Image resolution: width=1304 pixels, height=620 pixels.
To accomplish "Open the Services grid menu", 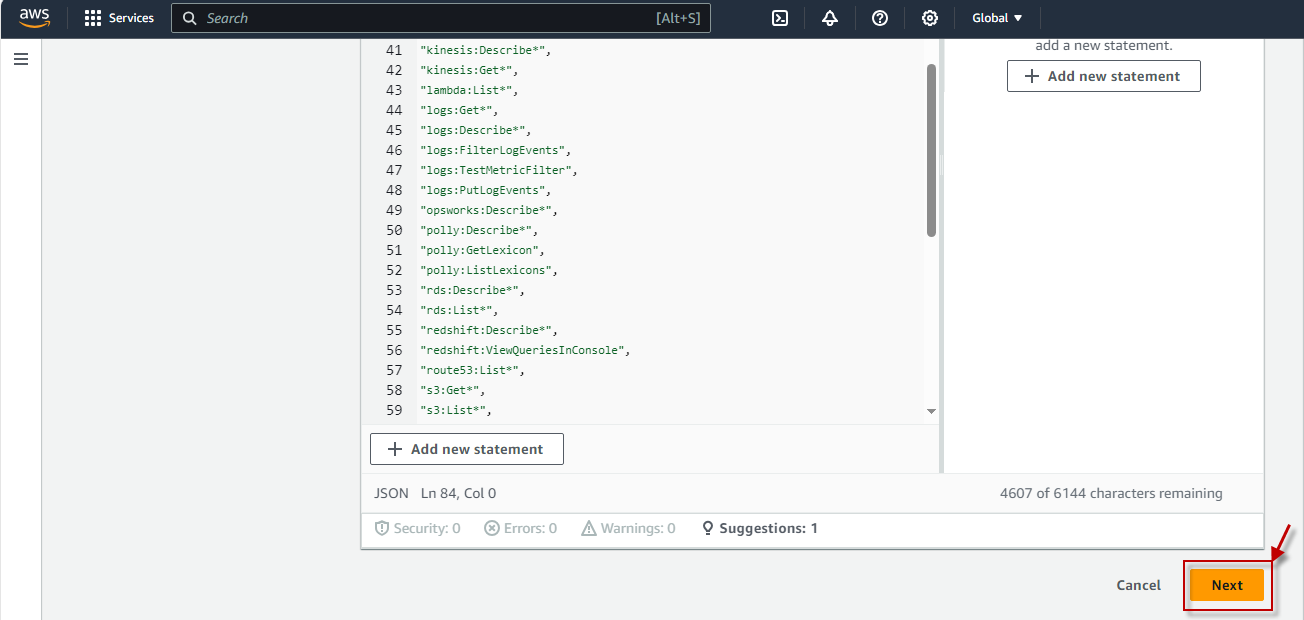I will tap(119, 18).
